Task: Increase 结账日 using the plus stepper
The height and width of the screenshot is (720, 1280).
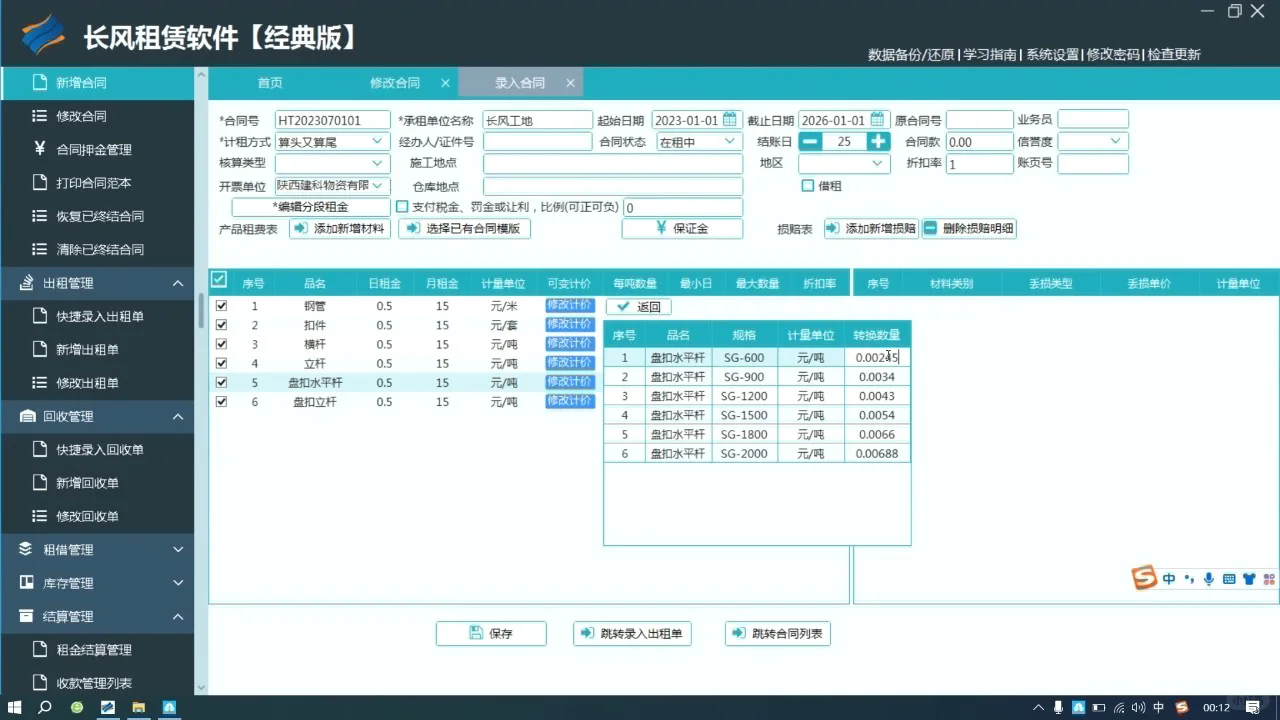Action: point(877,141)
